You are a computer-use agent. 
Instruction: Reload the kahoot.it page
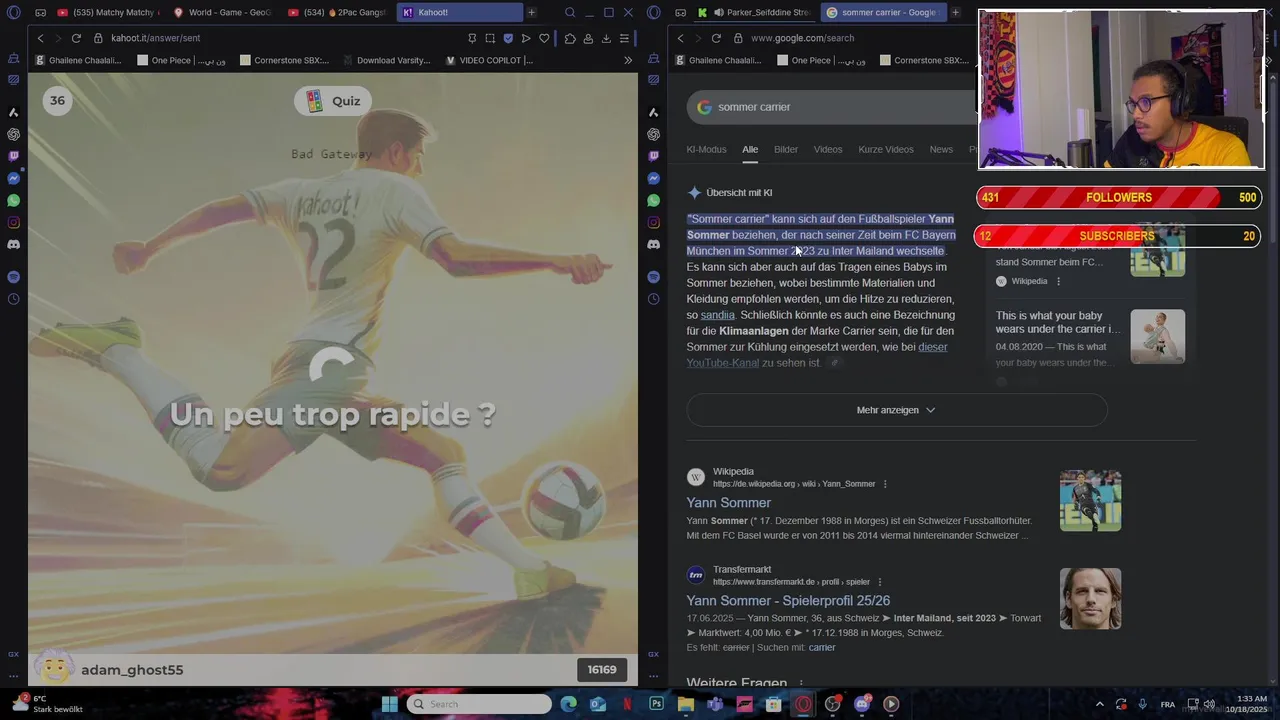[76, 38]
